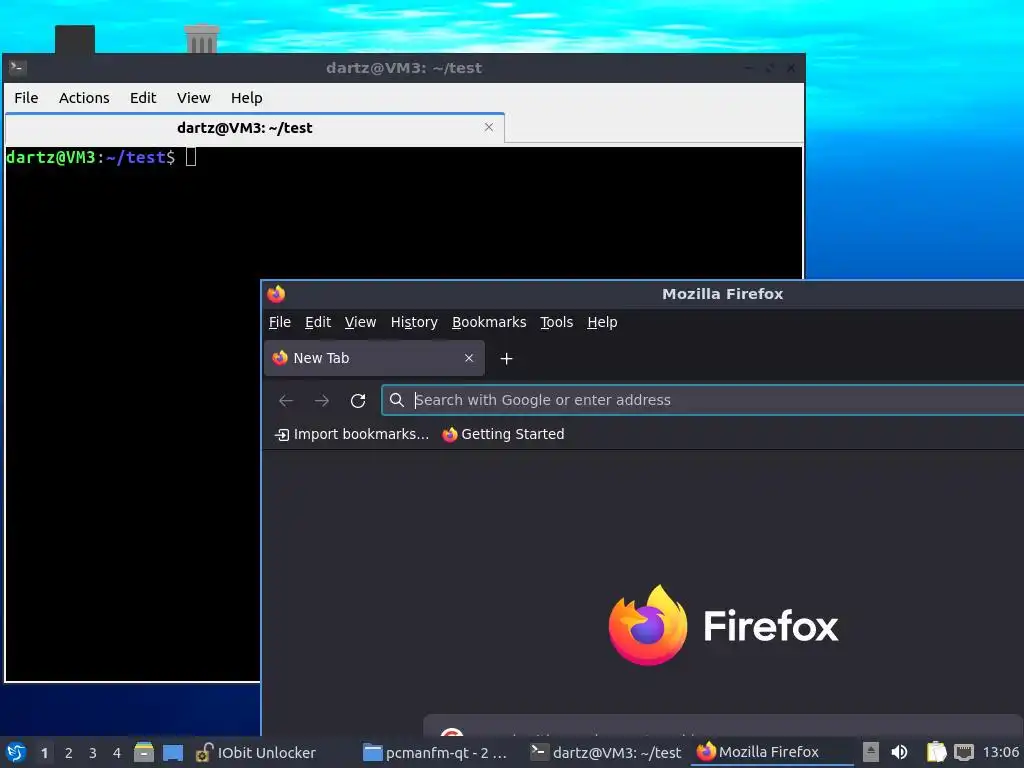This screenshot has height=768, width=1024.
Task: Open terminal Help menu
Action: (246, 98)
